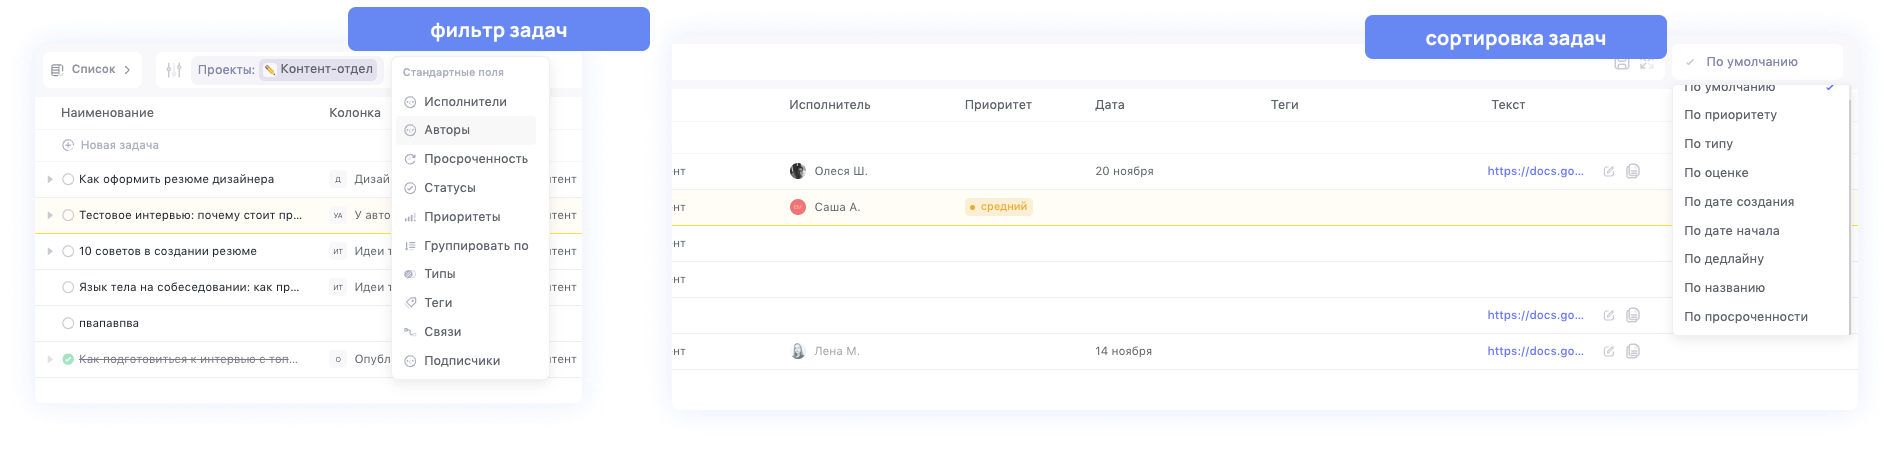The image size is (1884, 471).
Task: Click the Наименование column header
Action: click(107, 113)
